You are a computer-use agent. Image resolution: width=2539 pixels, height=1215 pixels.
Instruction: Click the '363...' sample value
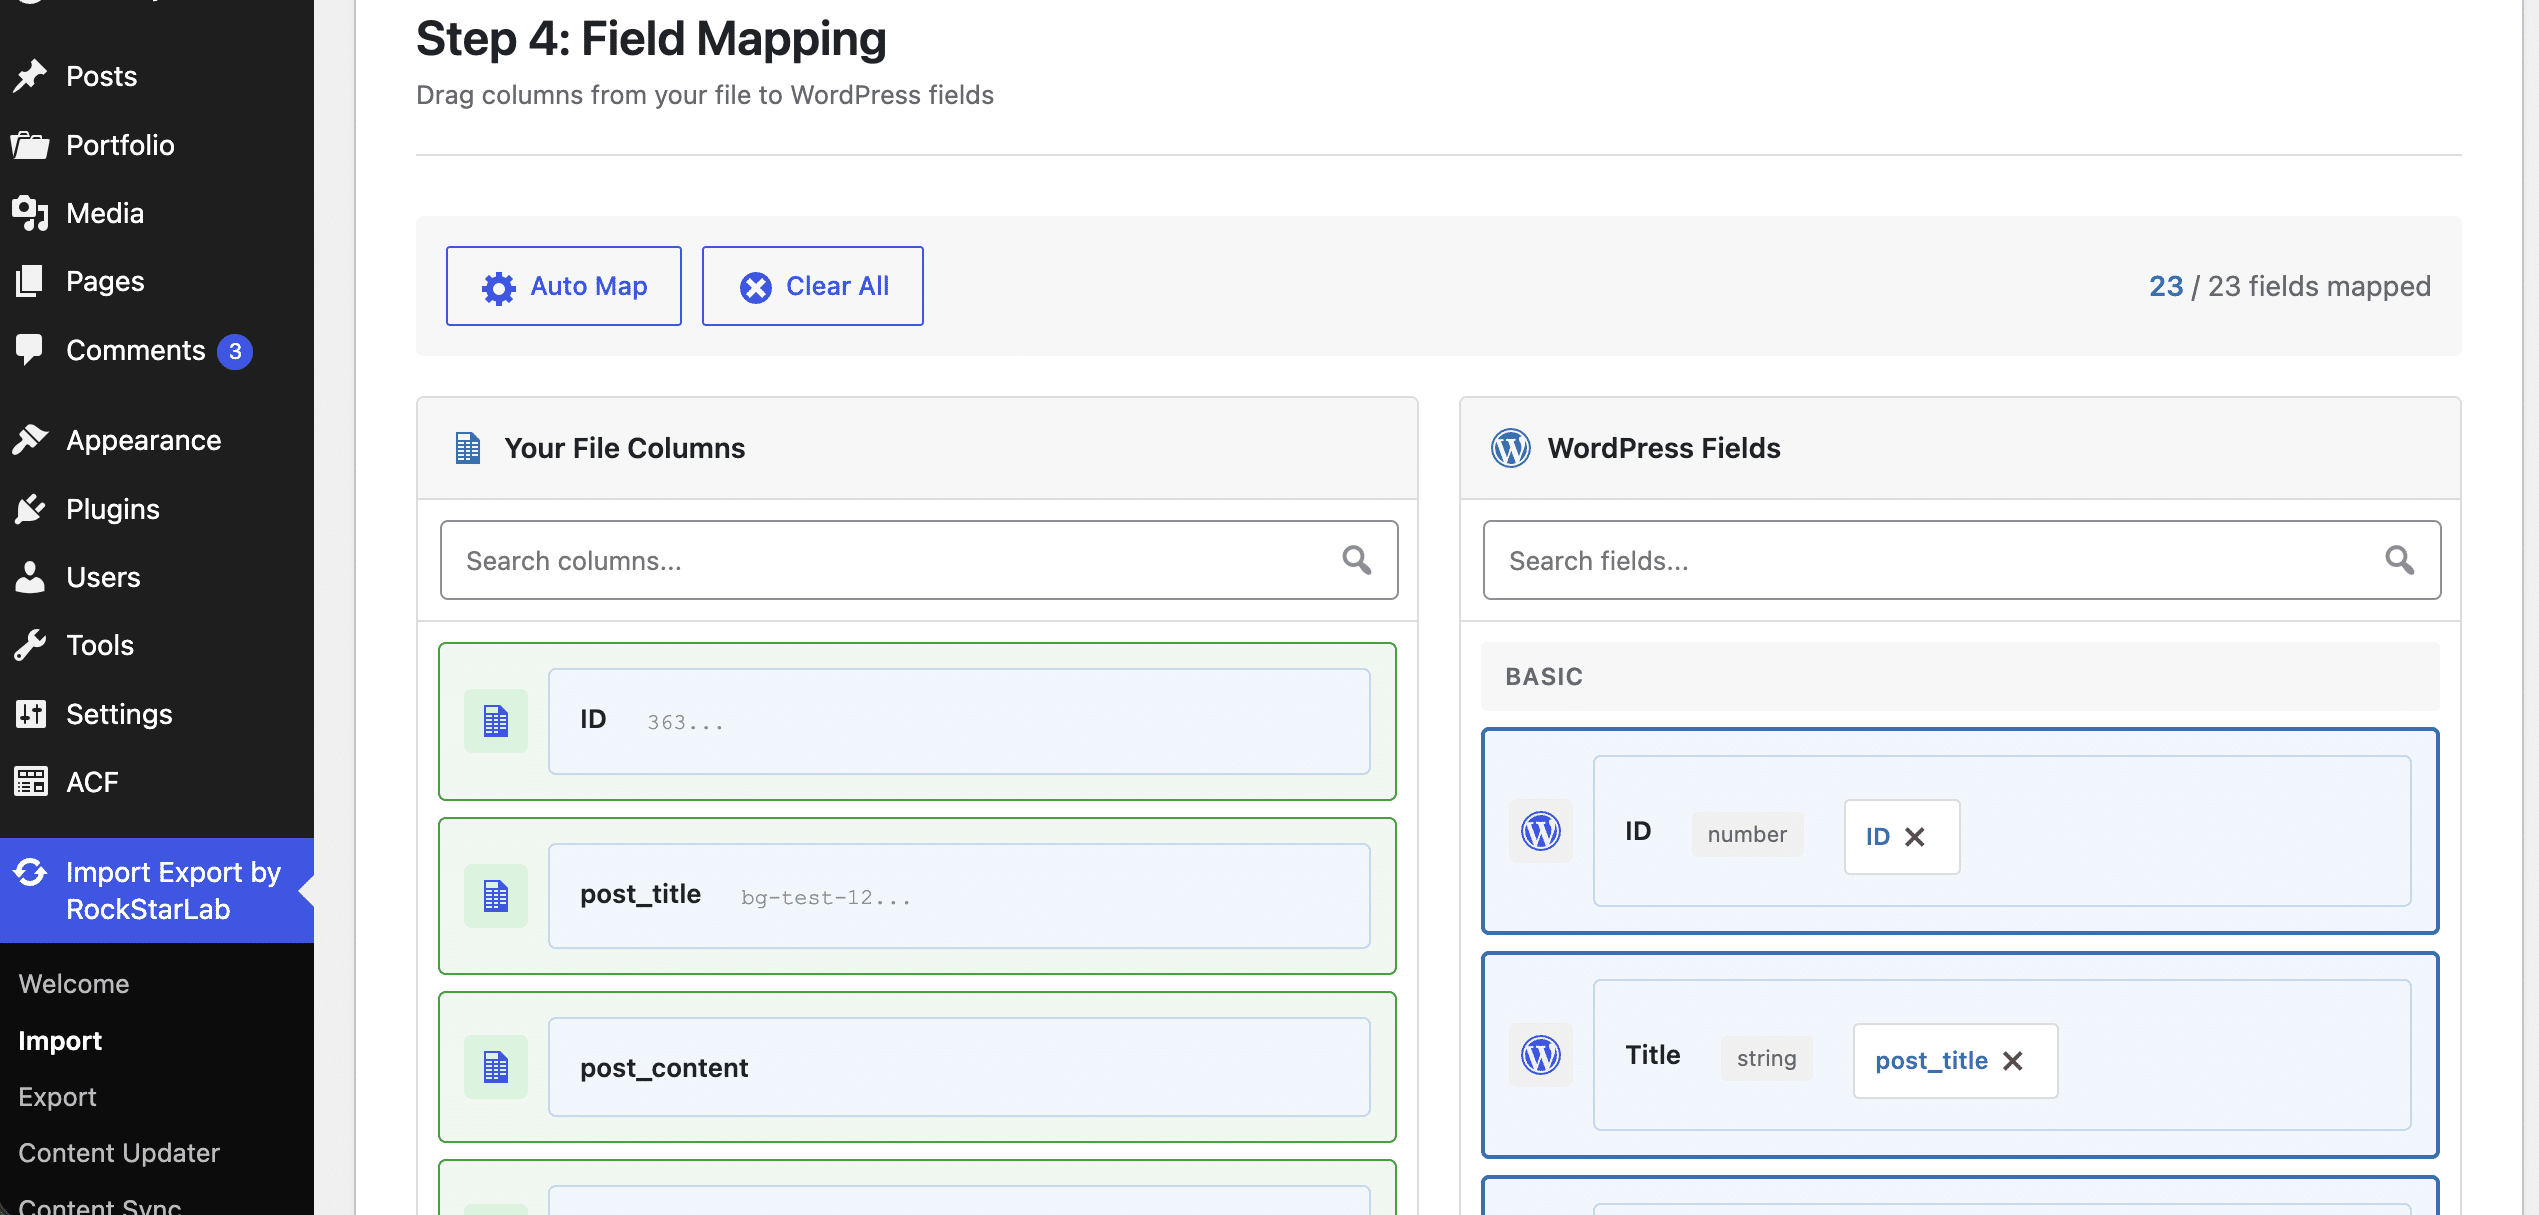click(685, 723)
